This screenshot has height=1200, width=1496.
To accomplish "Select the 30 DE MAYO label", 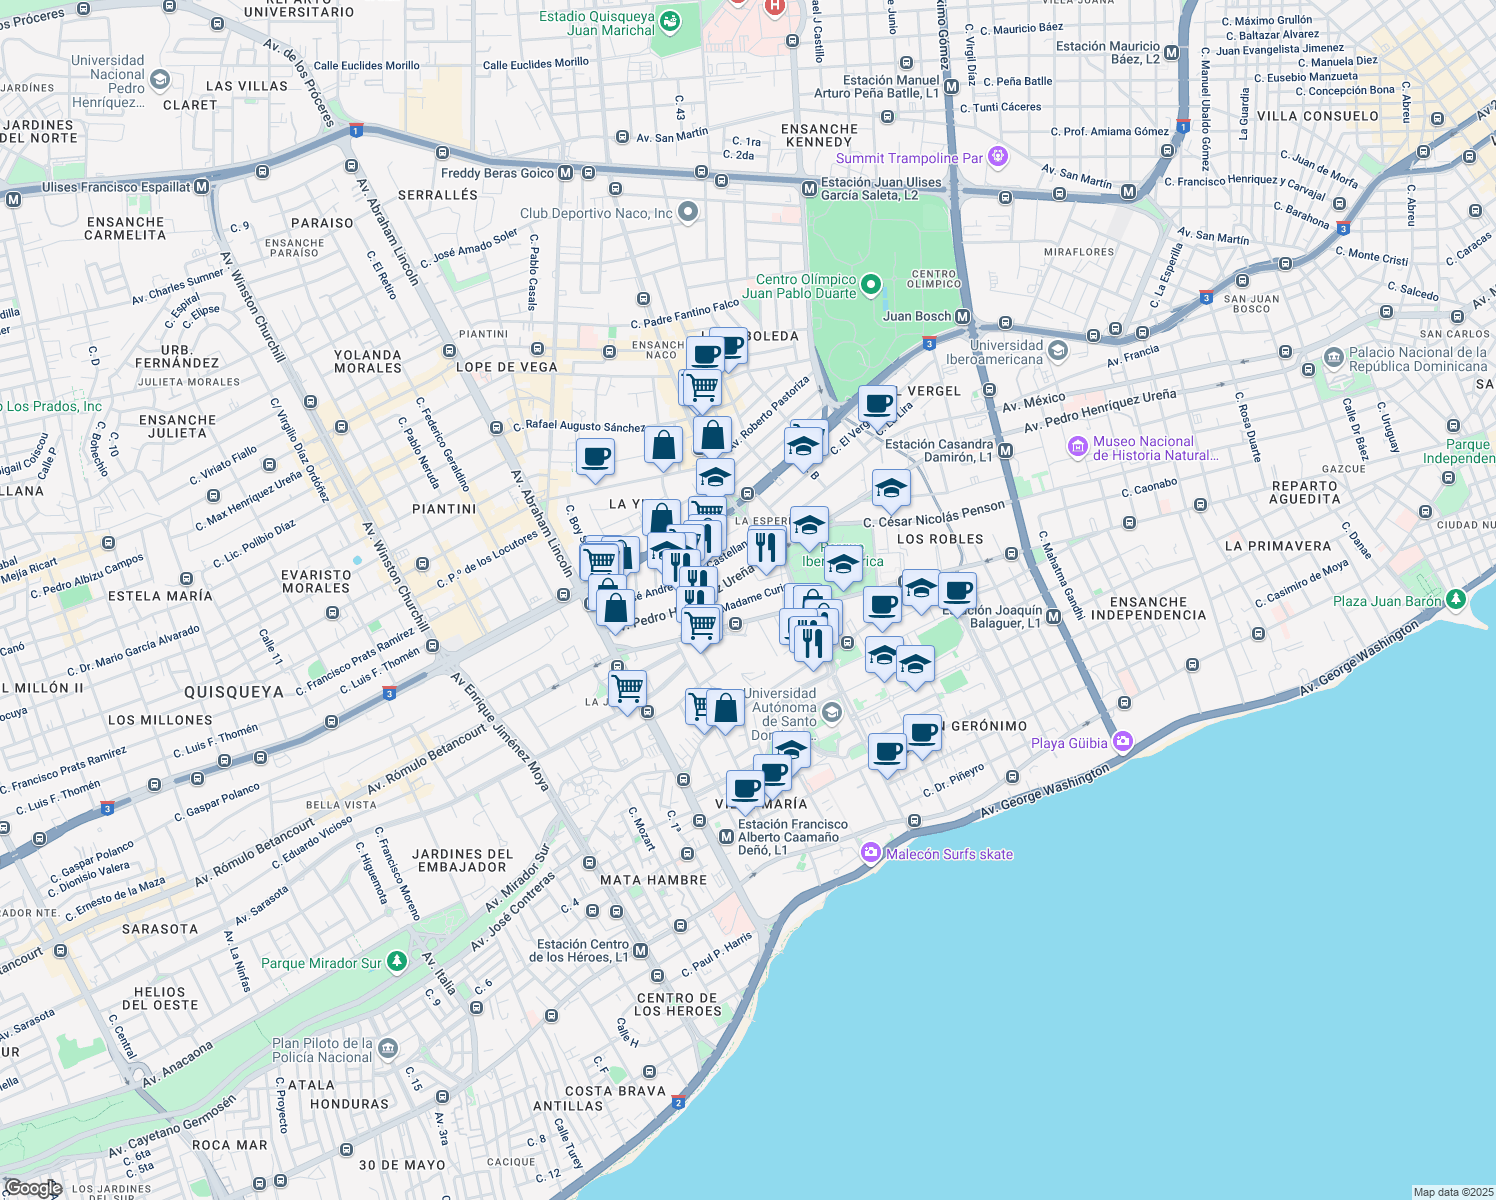I will tap(402, 1165).
